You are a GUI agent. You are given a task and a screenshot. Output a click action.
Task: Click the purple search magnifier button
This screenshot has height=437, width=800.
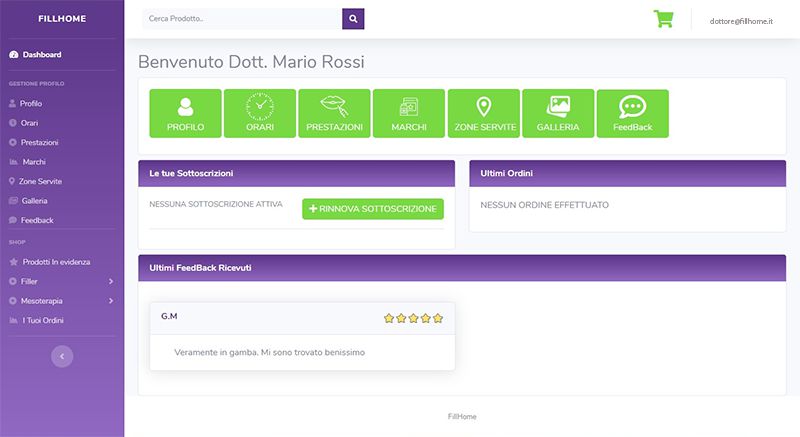pyautogui.click(x=353, y=19)
